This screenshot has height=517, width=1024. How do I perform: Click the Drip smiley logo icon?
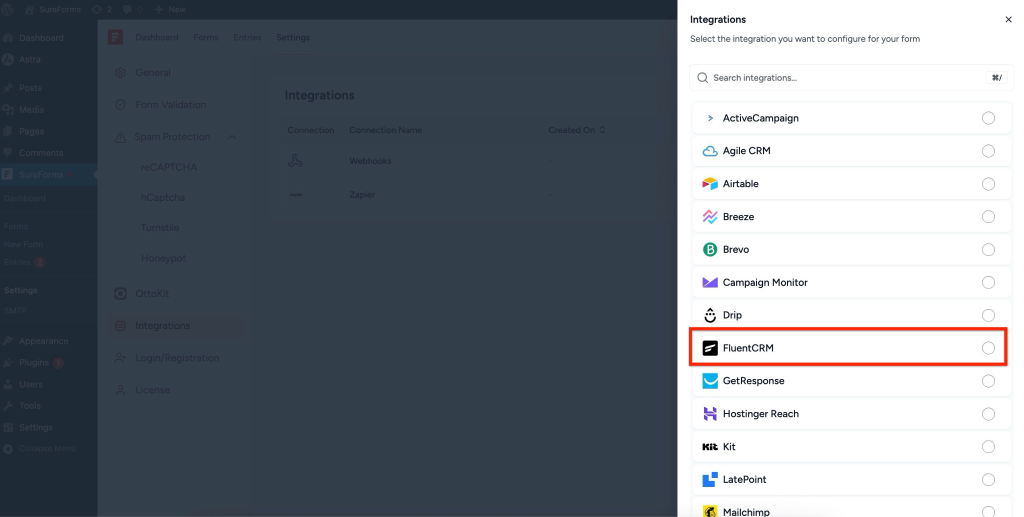(x=710, y=315)
